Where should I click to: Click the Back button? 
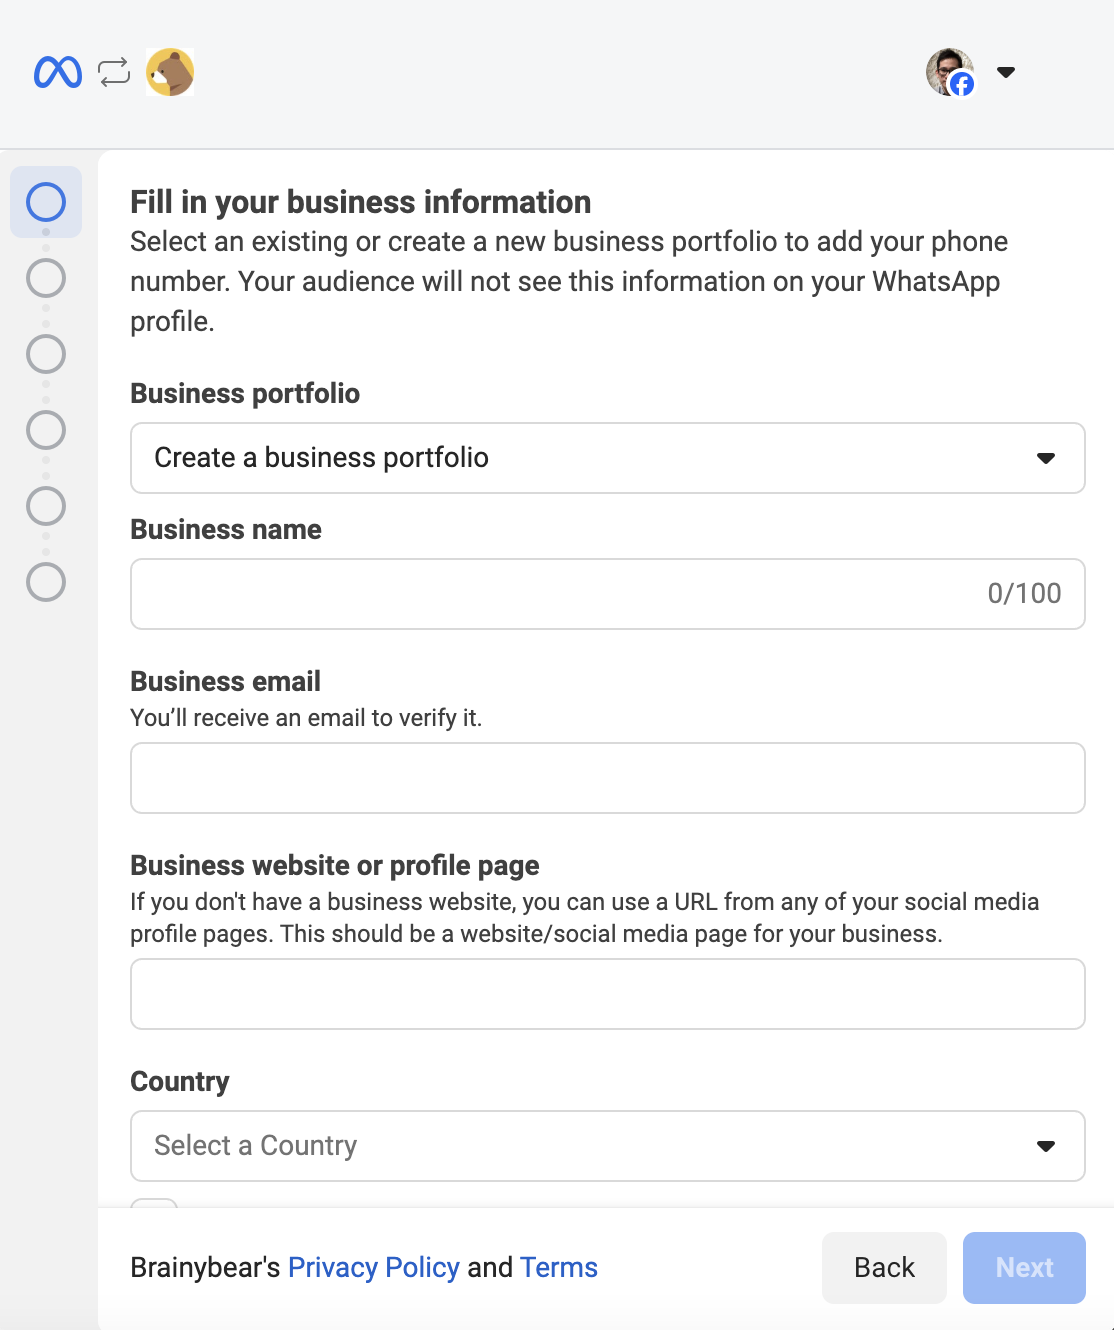coord(884,1268)
